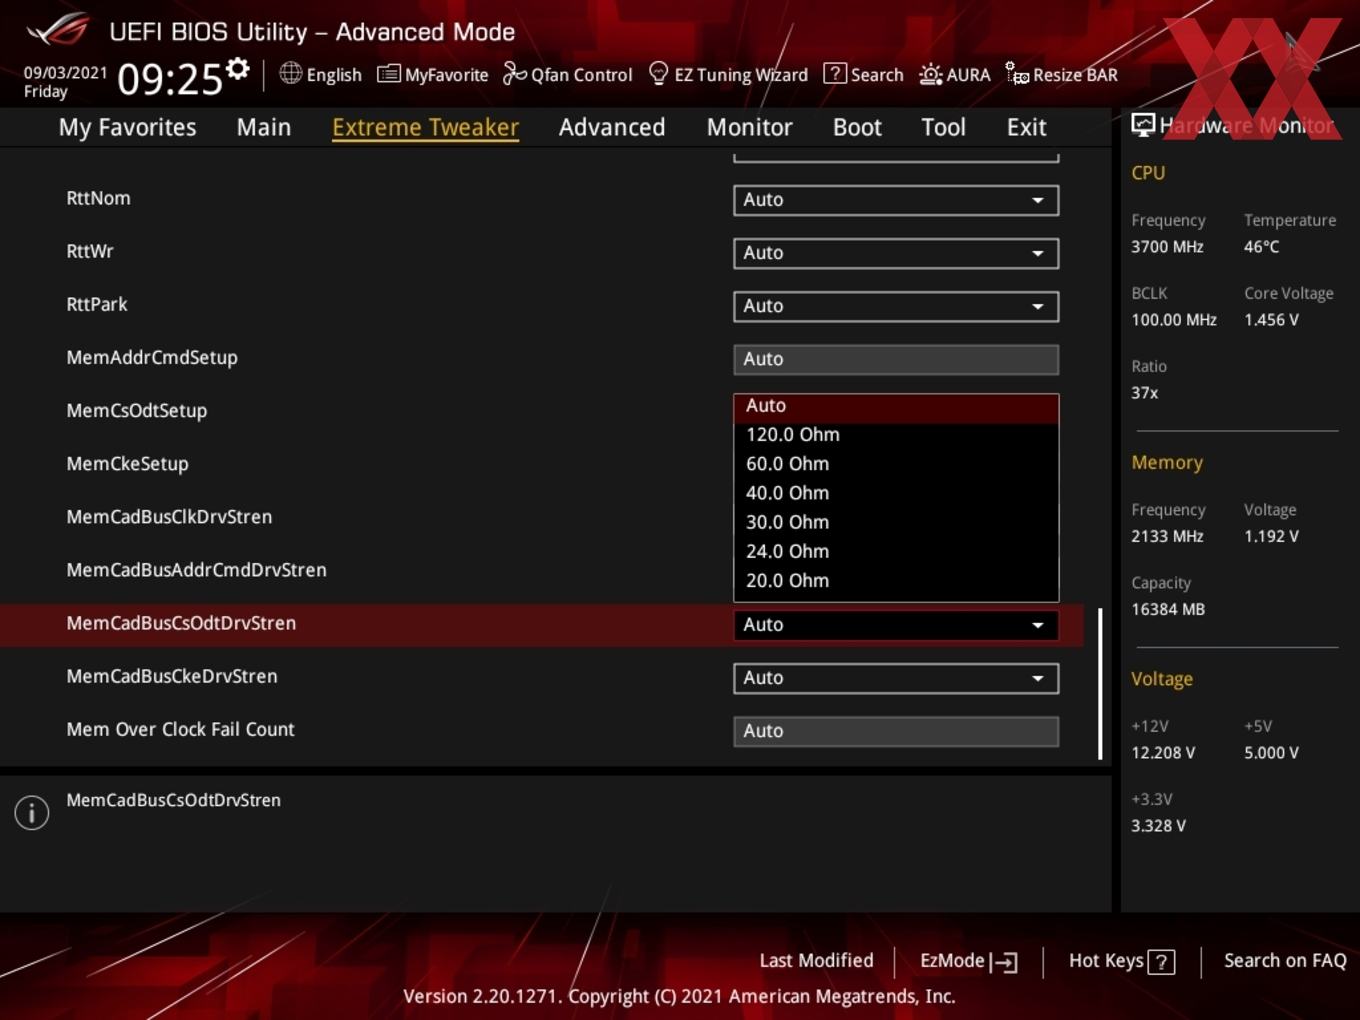1360x1020 pixels.
Task: Expand the RttPark dropdown
Action: coord(896,306)
